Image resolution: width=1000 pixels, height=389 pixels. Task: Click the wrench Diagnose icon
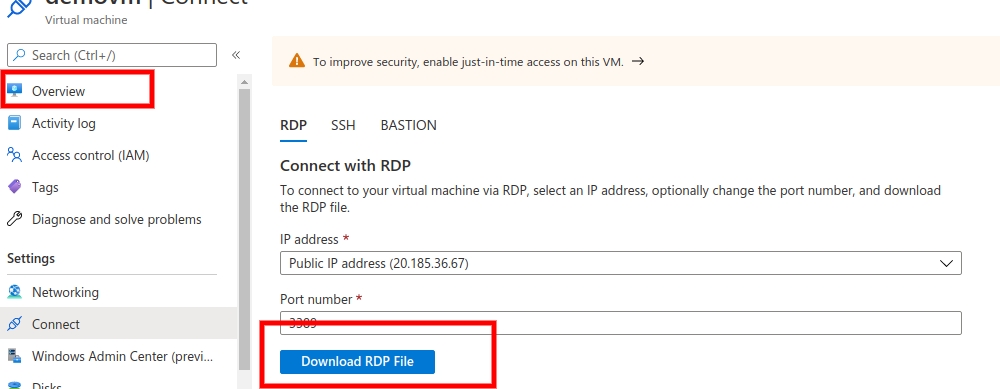14,219
